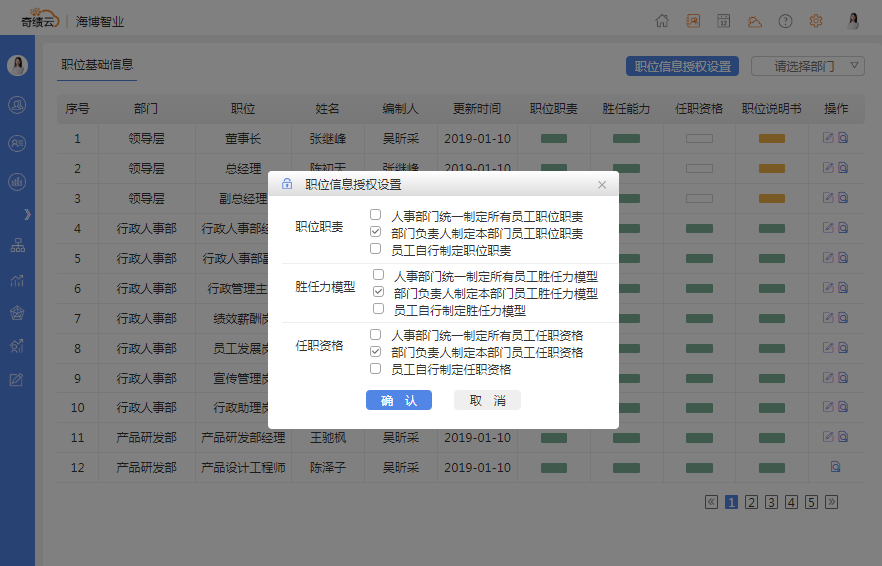Open the orange settings gear icon
Screen dimensions: 882x566
click(816, 21)
